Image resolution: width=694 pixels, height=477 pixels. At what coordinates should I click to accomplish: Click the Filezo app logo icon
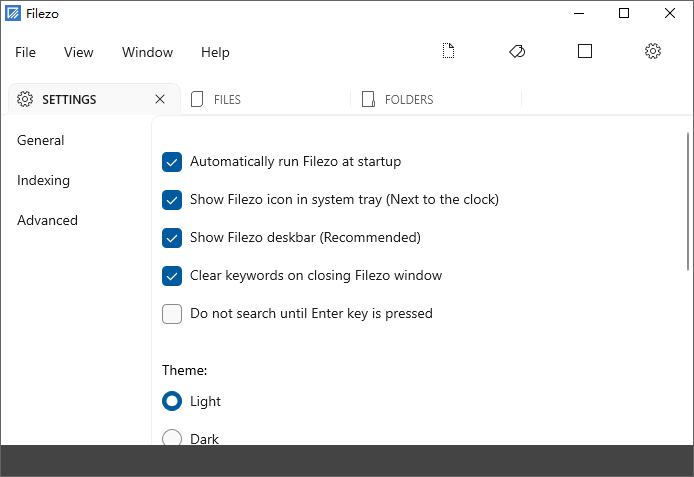(x=13, y=13)
